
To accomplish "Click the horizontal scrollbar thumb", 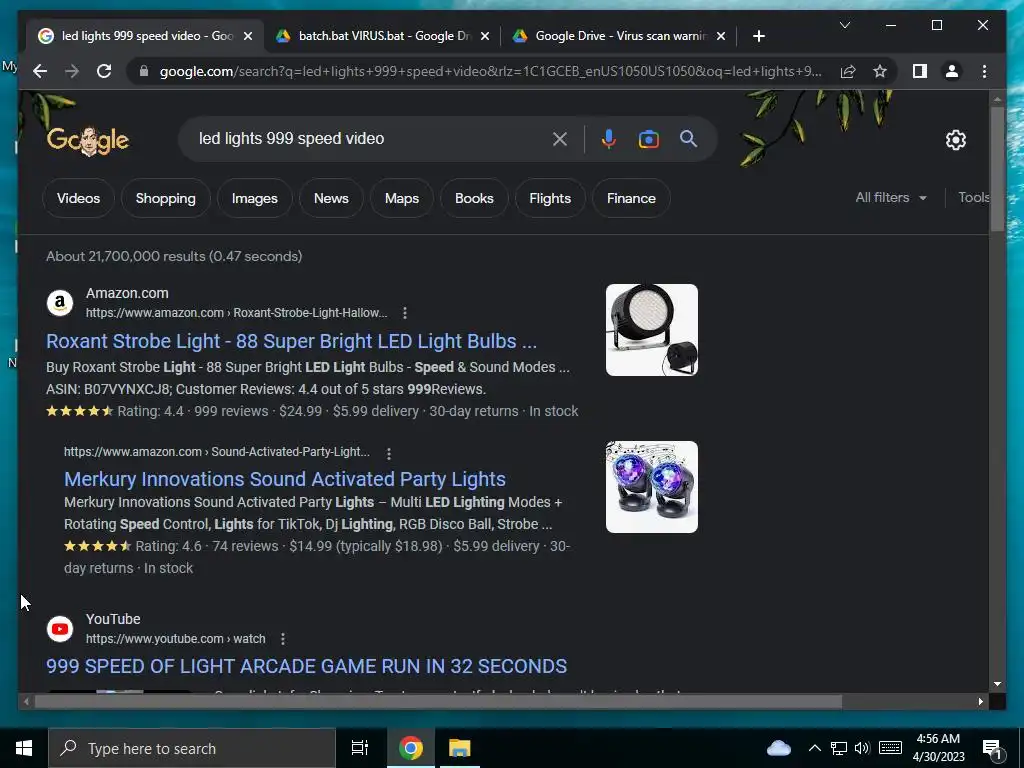I will pos(438,701).
